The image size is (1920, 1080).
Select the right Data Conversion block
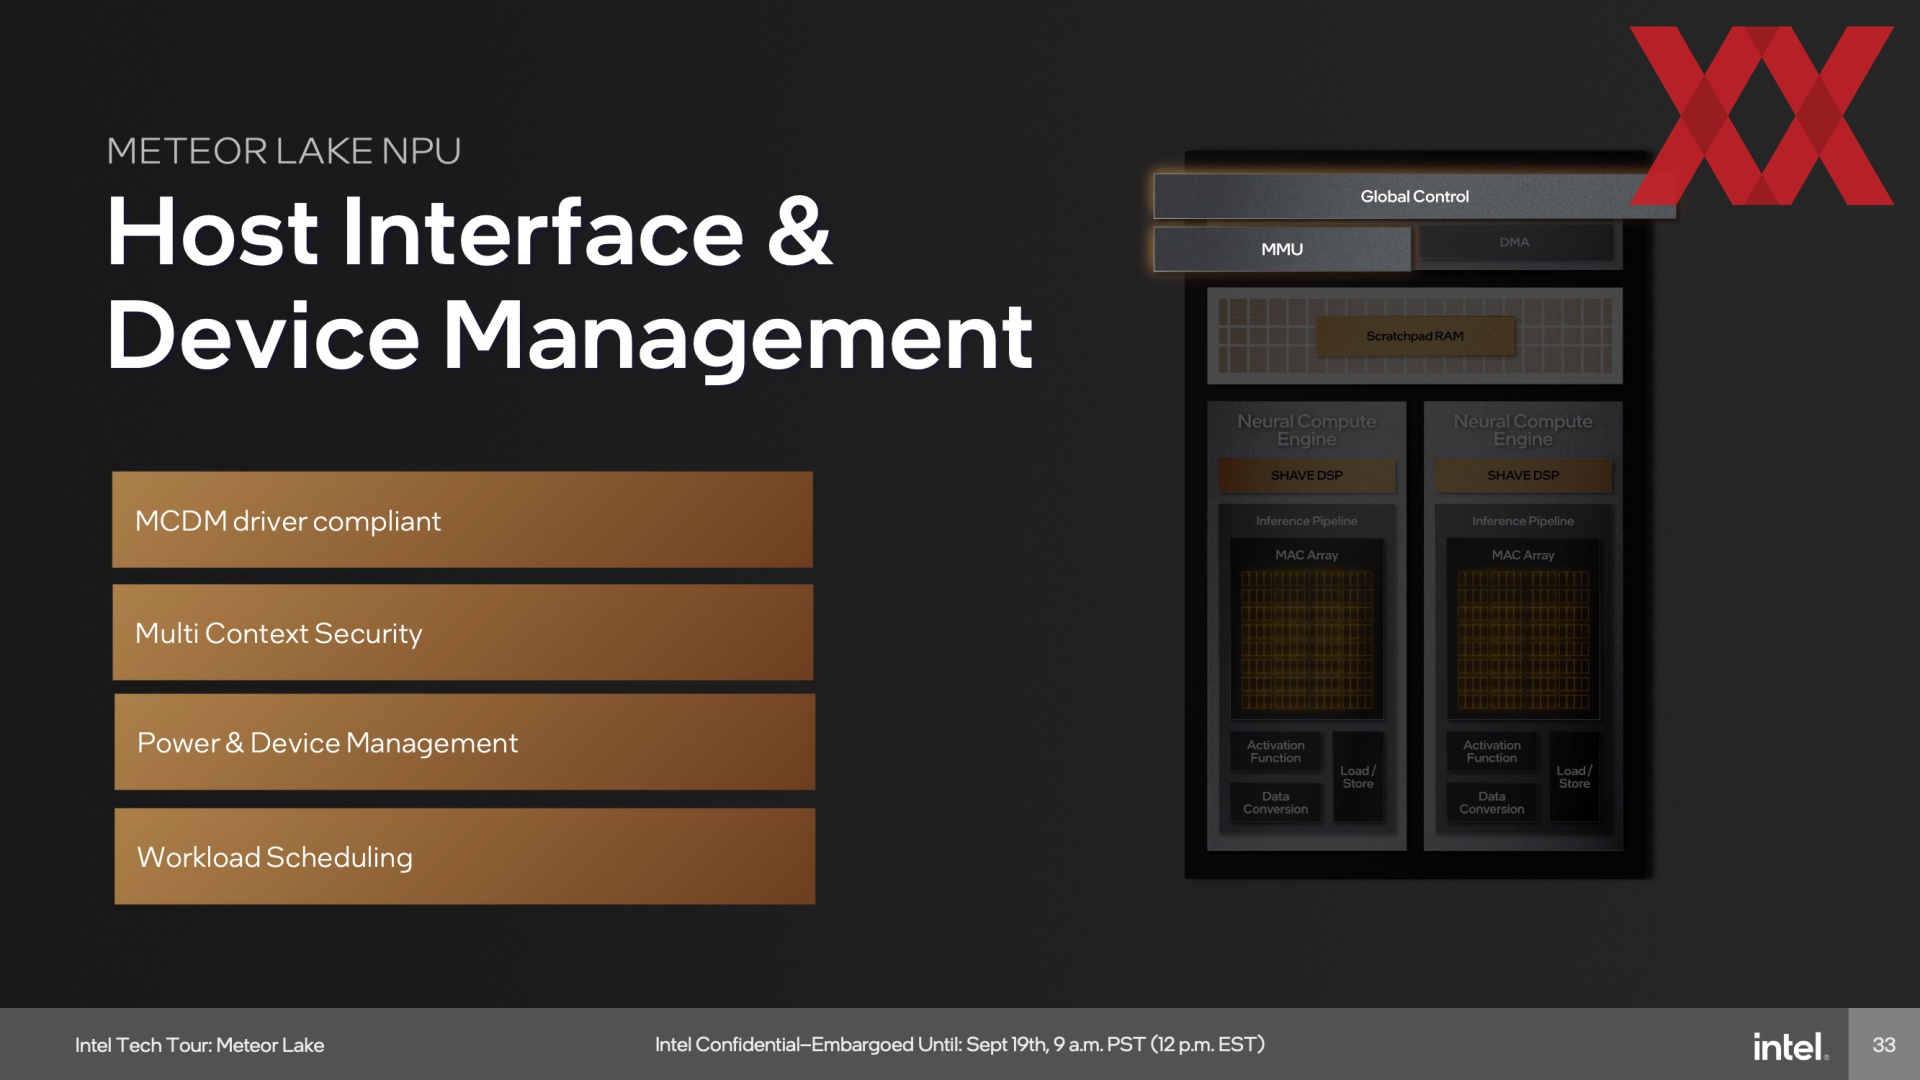(1492, 803)
